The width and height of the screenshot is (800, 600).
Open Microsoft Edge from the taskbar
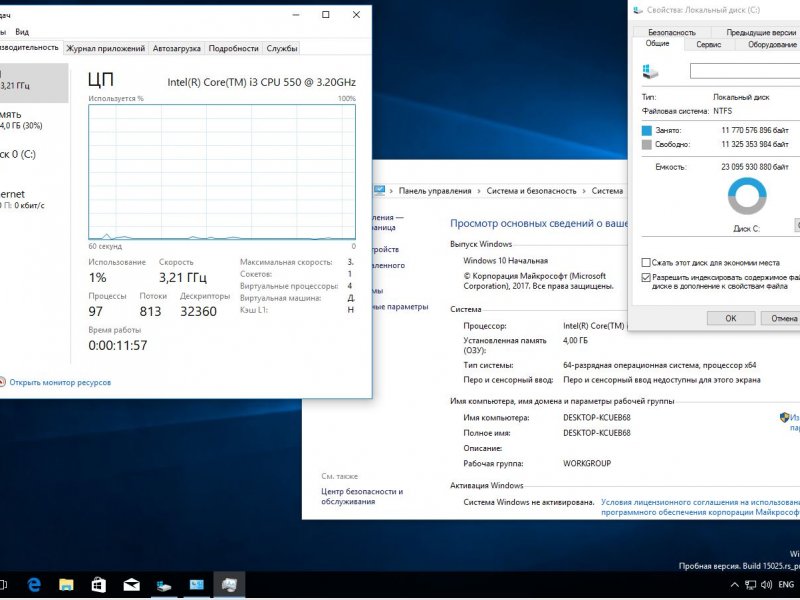coord(34,585)
